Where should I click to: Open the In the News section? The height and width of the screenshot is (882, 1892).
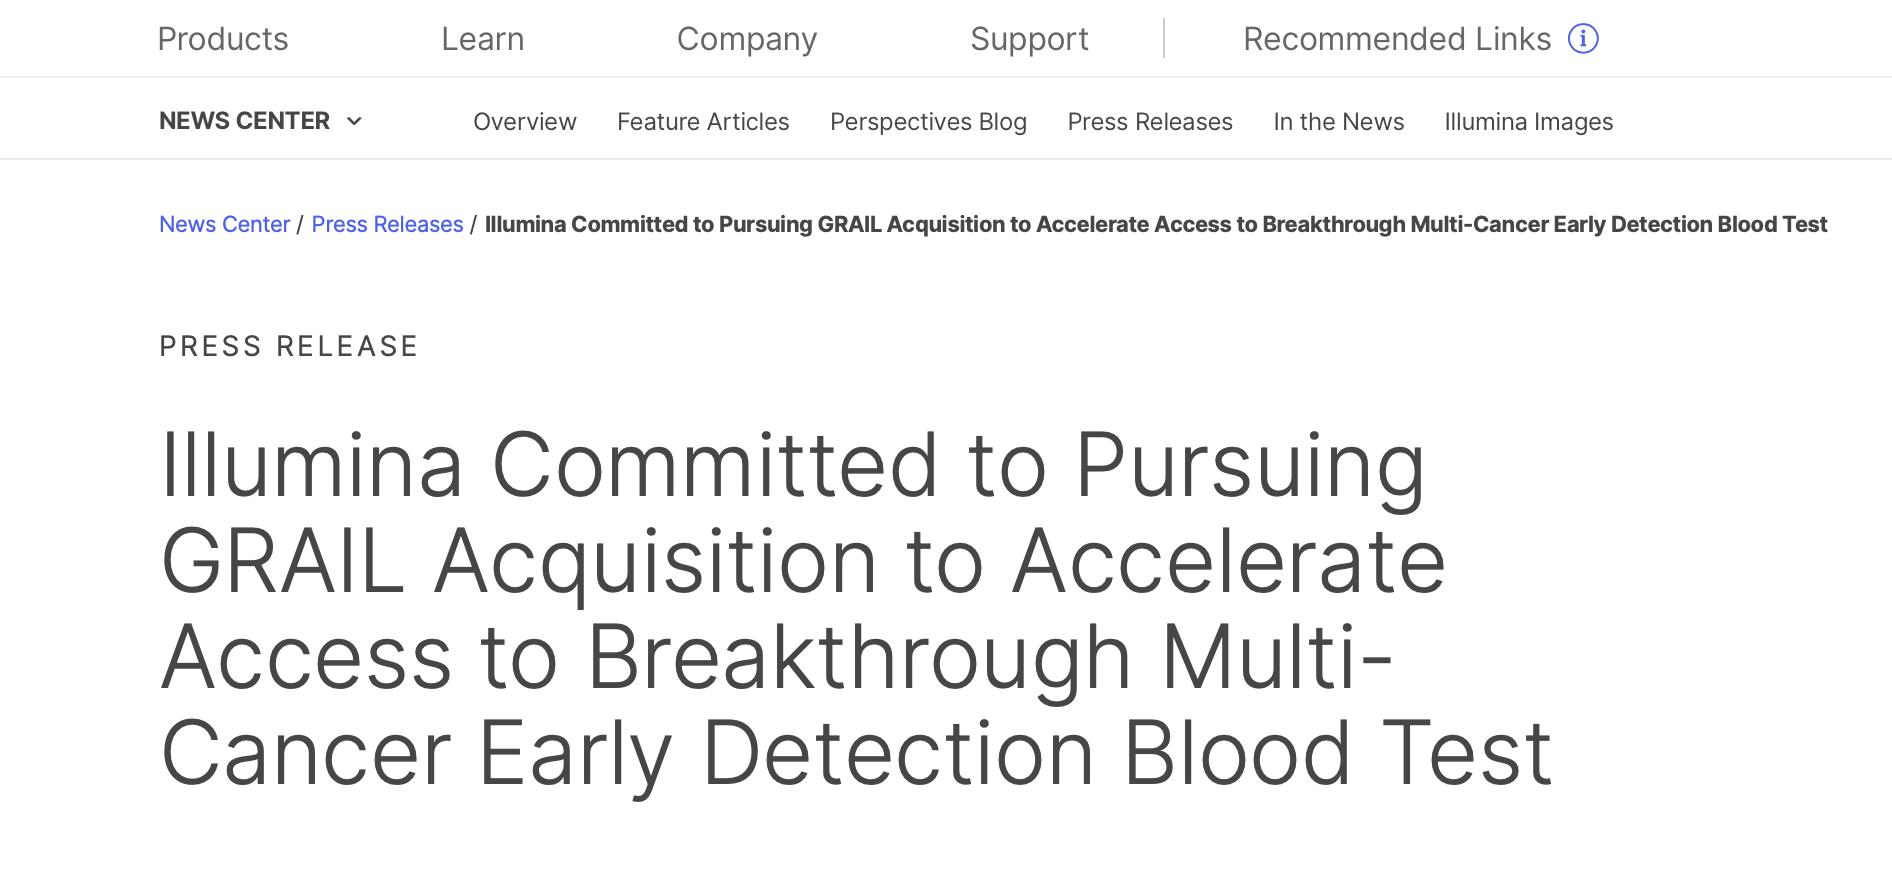1338,121
